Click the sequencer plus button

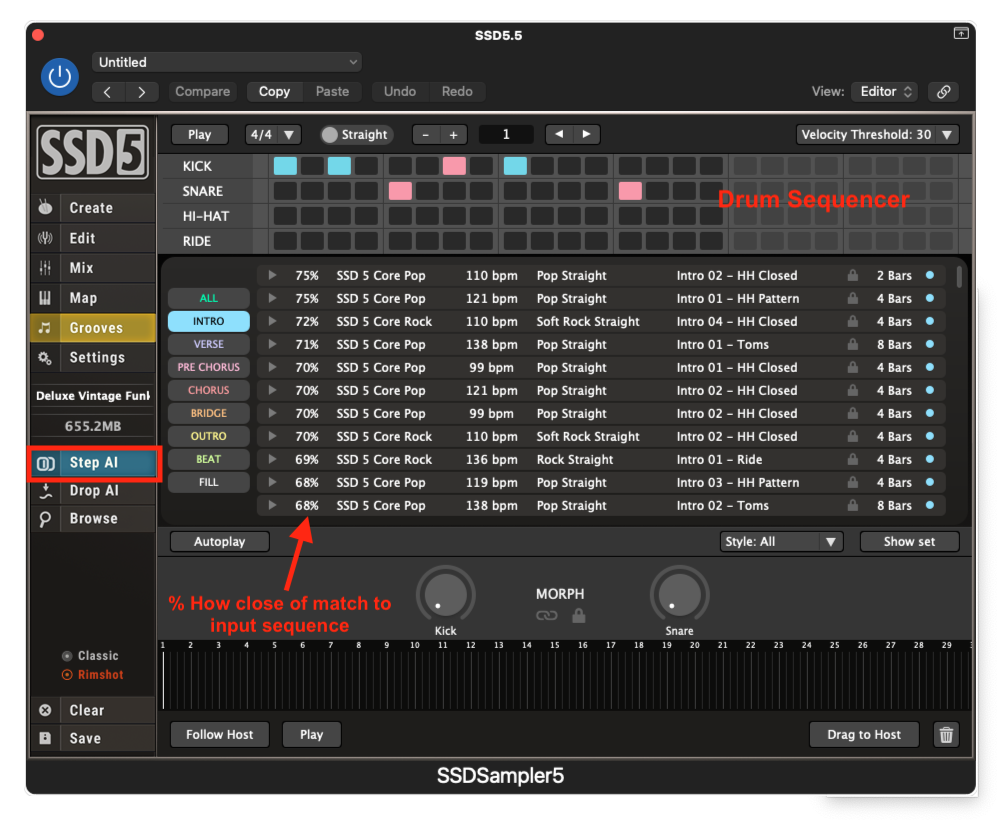(453, 135)
